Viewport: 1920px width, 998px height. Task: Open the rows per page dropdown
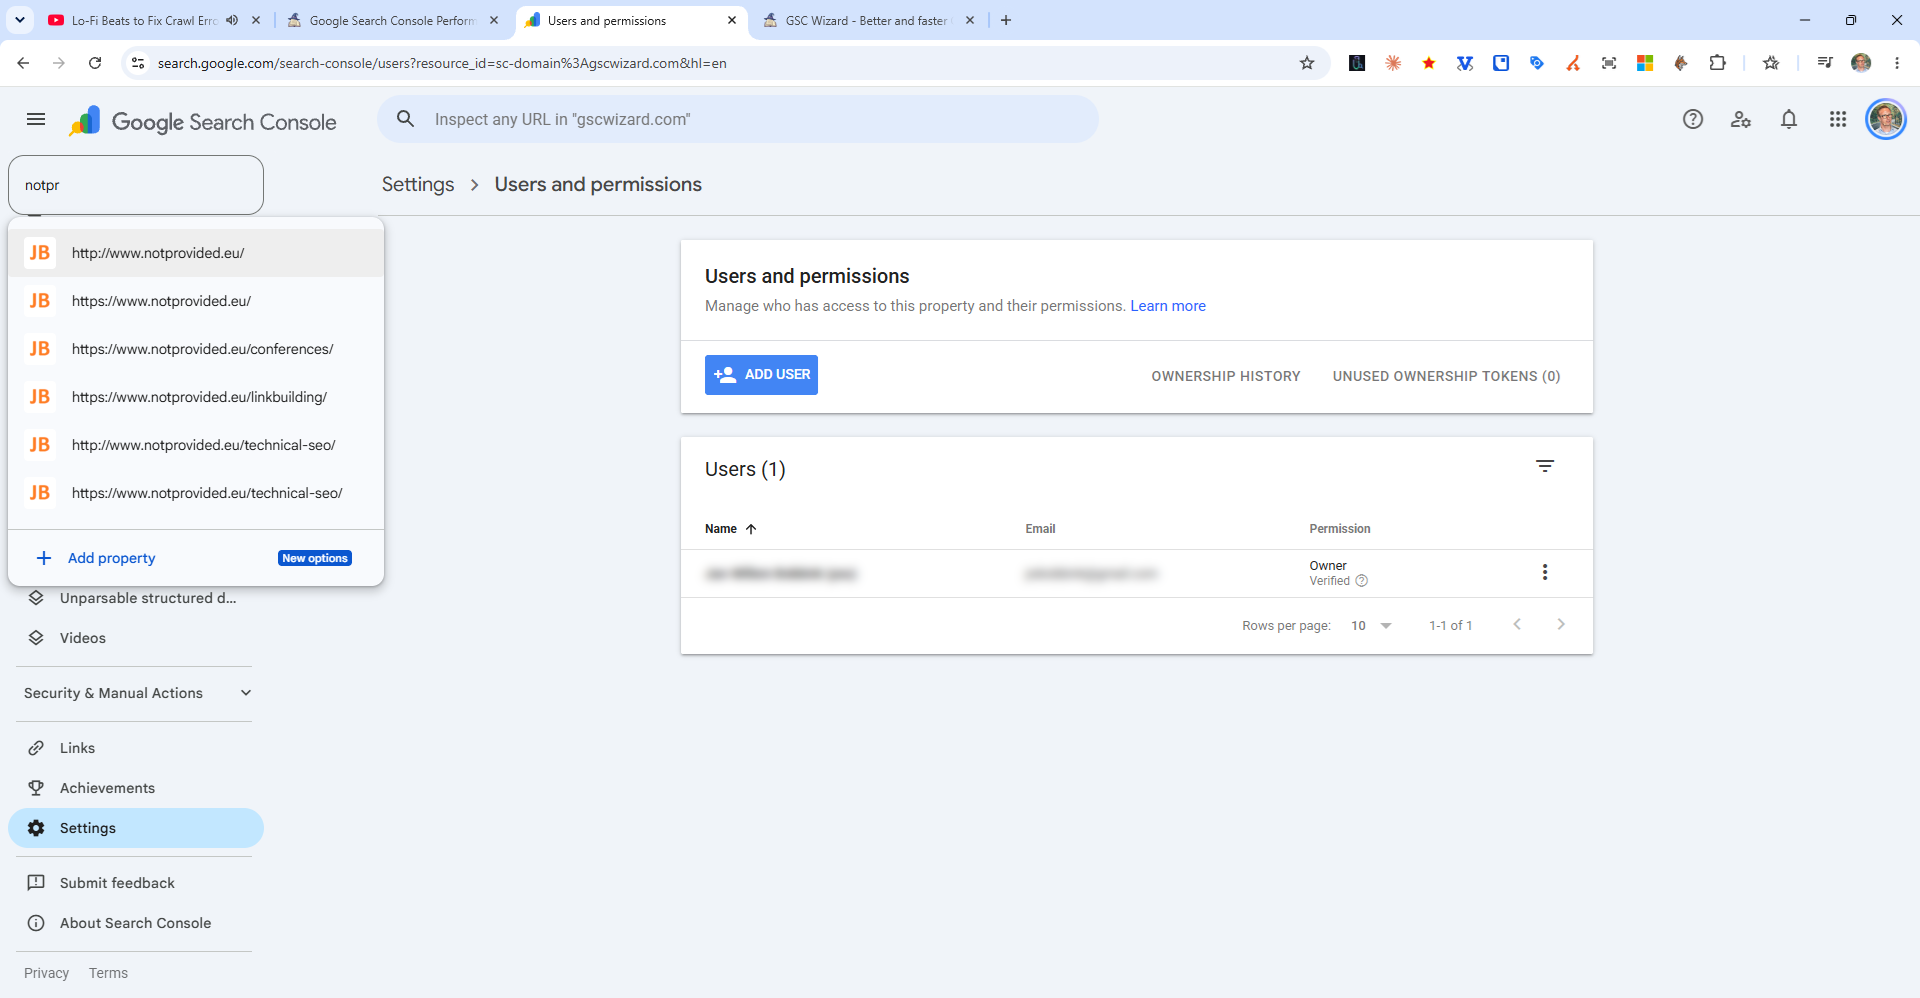pos(1371,626)
